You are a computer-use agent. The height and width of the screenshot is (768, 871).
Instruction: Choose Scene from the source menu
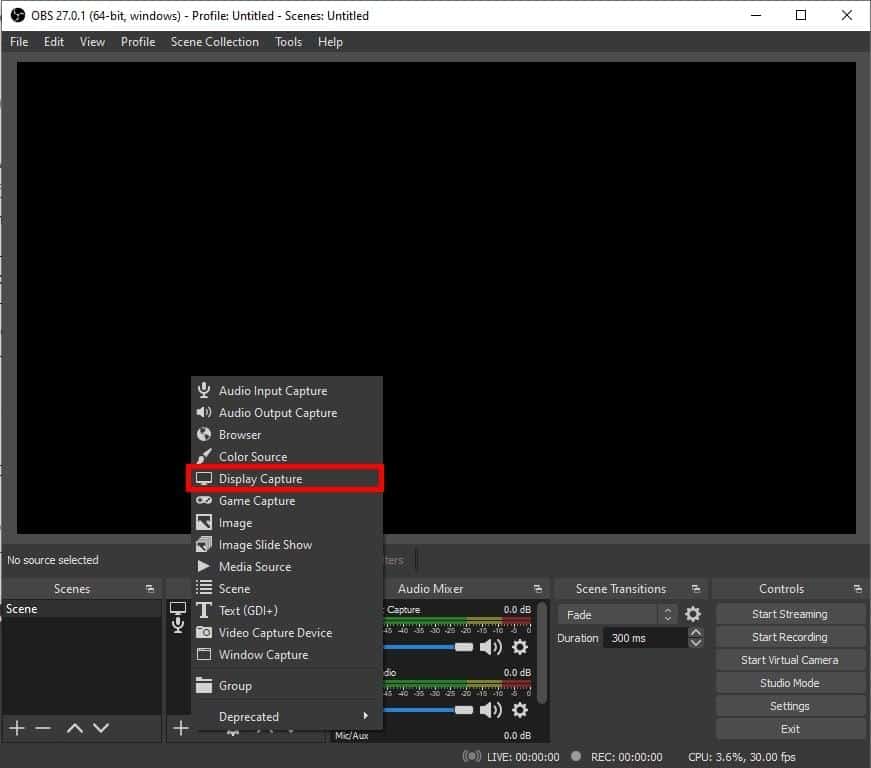point(287,589)
